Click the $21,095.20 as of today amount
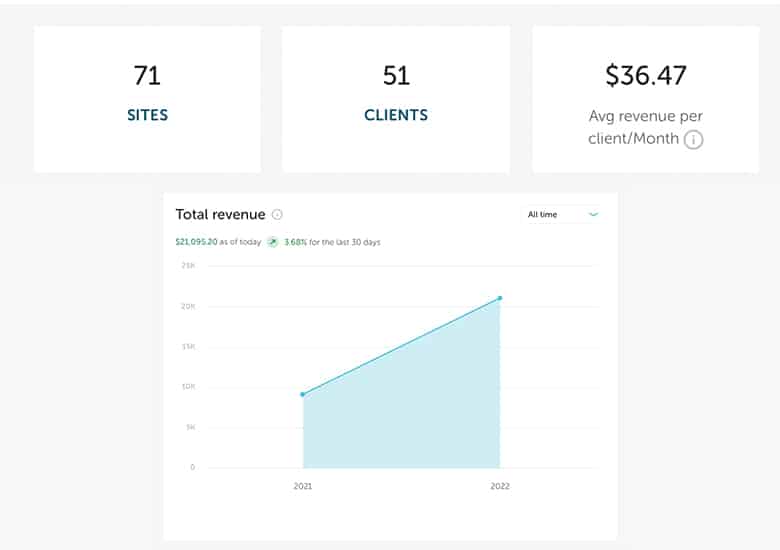The image size is (780, 550). click(x=198, y=242)
